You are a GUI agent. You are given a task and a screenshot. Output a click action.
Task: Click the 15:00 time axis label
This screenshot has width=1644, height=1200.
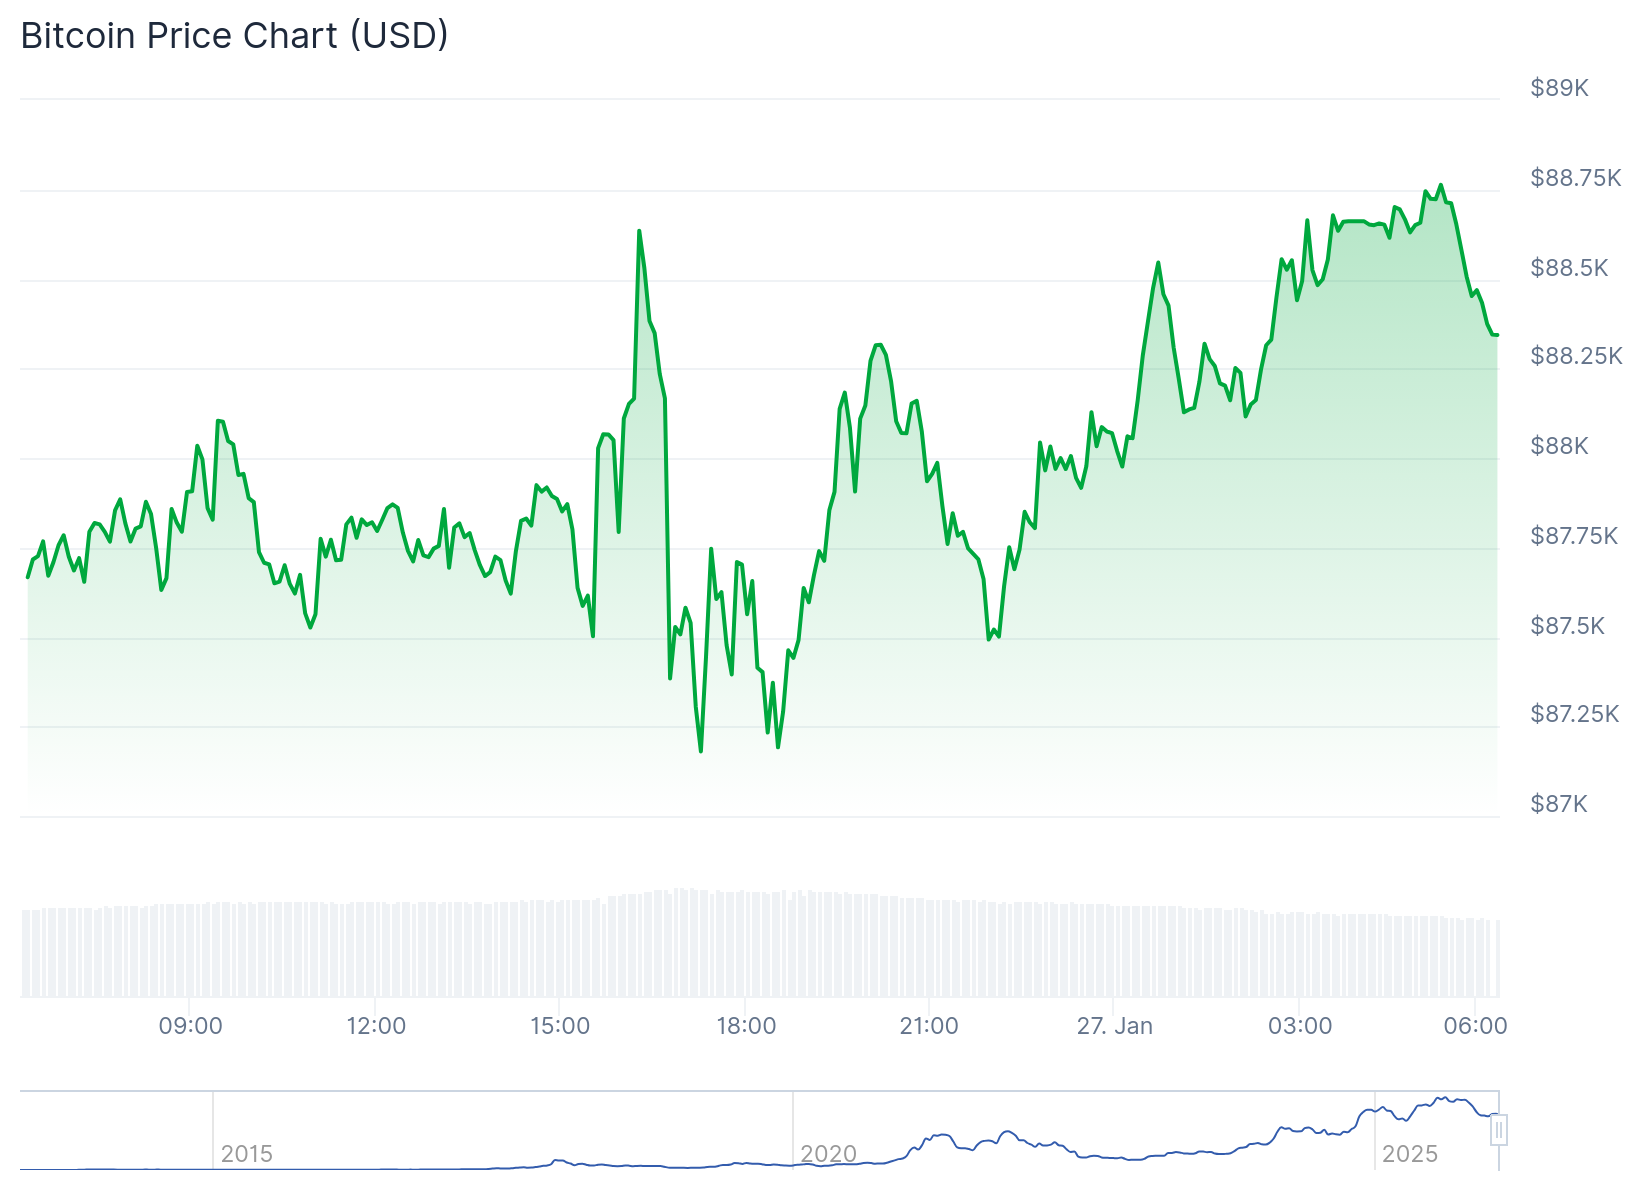pos(560,1026)
